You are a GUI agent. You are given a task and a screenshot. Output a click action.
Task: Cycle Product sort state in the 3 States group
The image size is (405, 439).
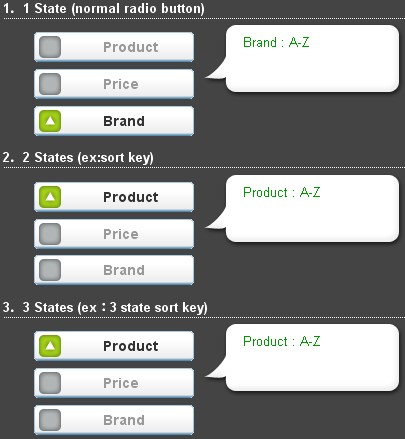[x=114, y=346]
